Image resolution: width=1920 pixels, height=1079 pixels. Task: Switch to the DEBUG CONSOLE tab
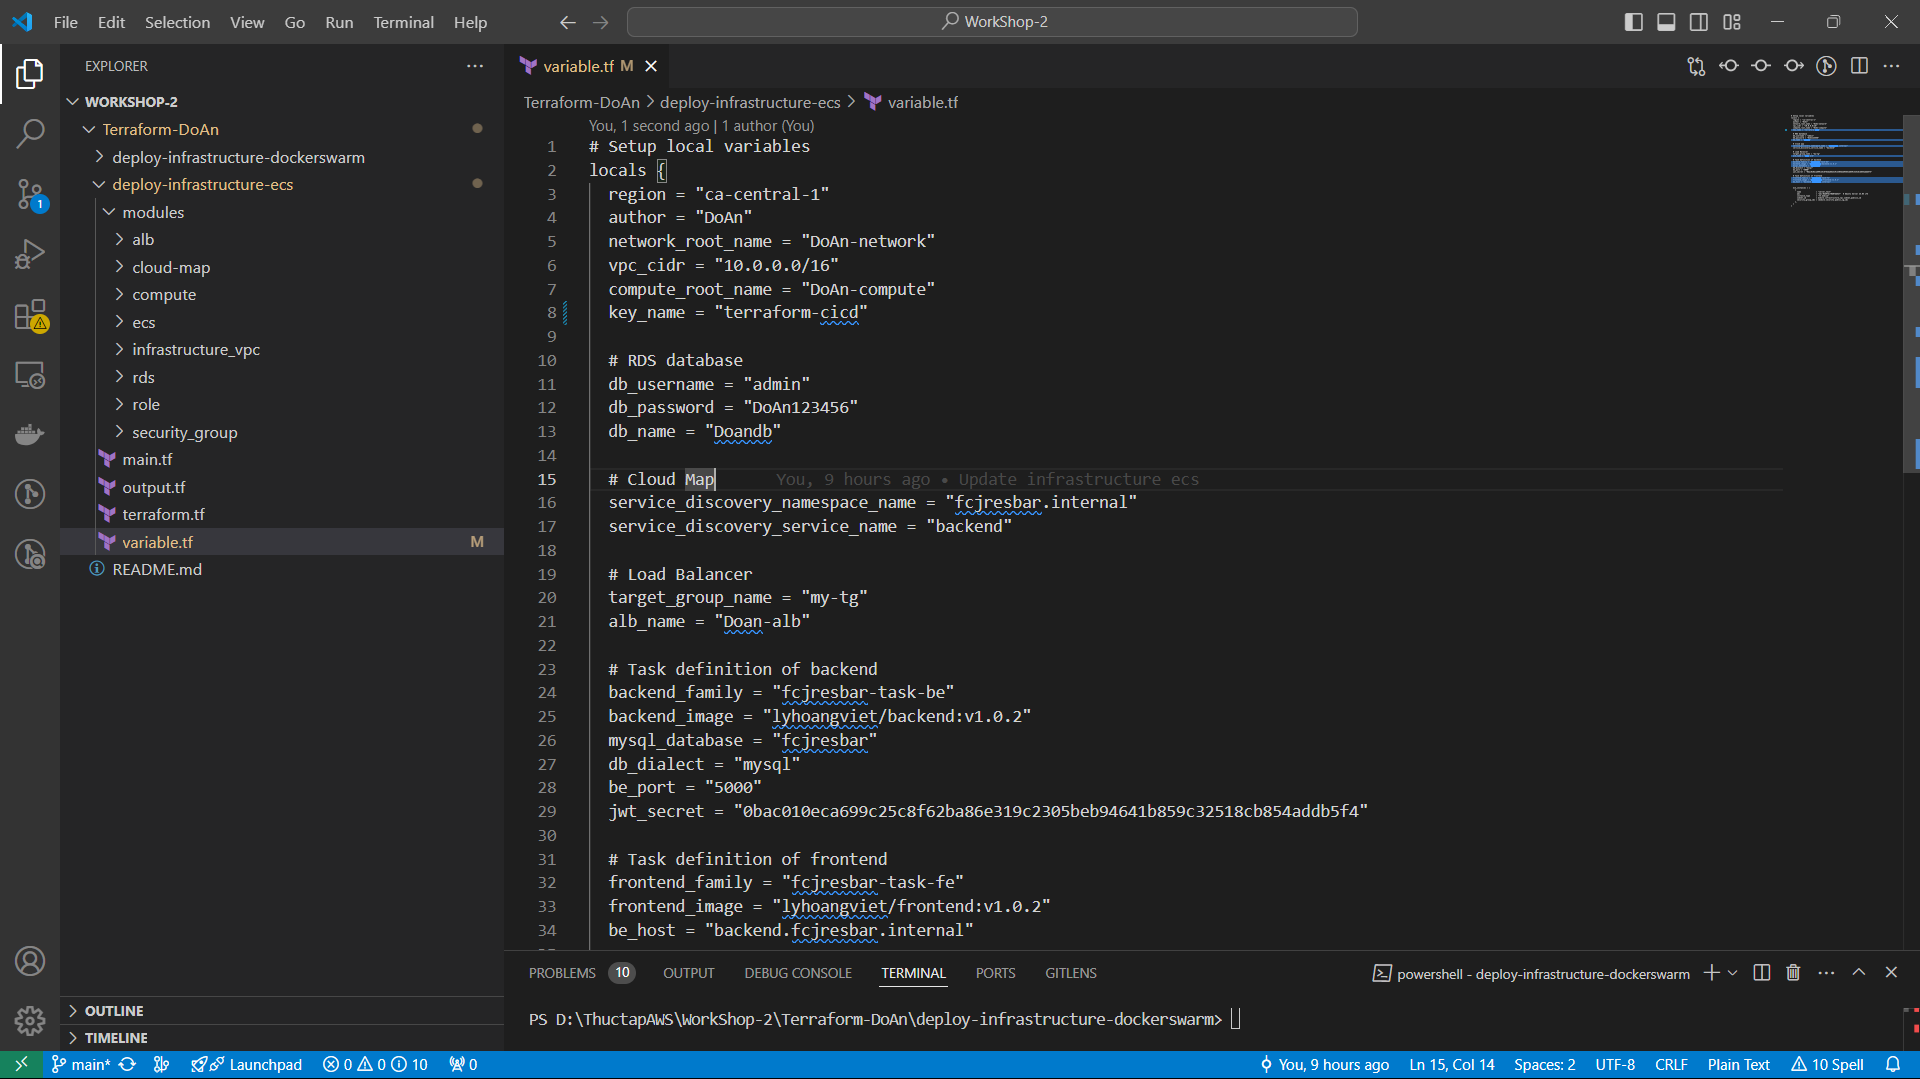coord(798,973)
